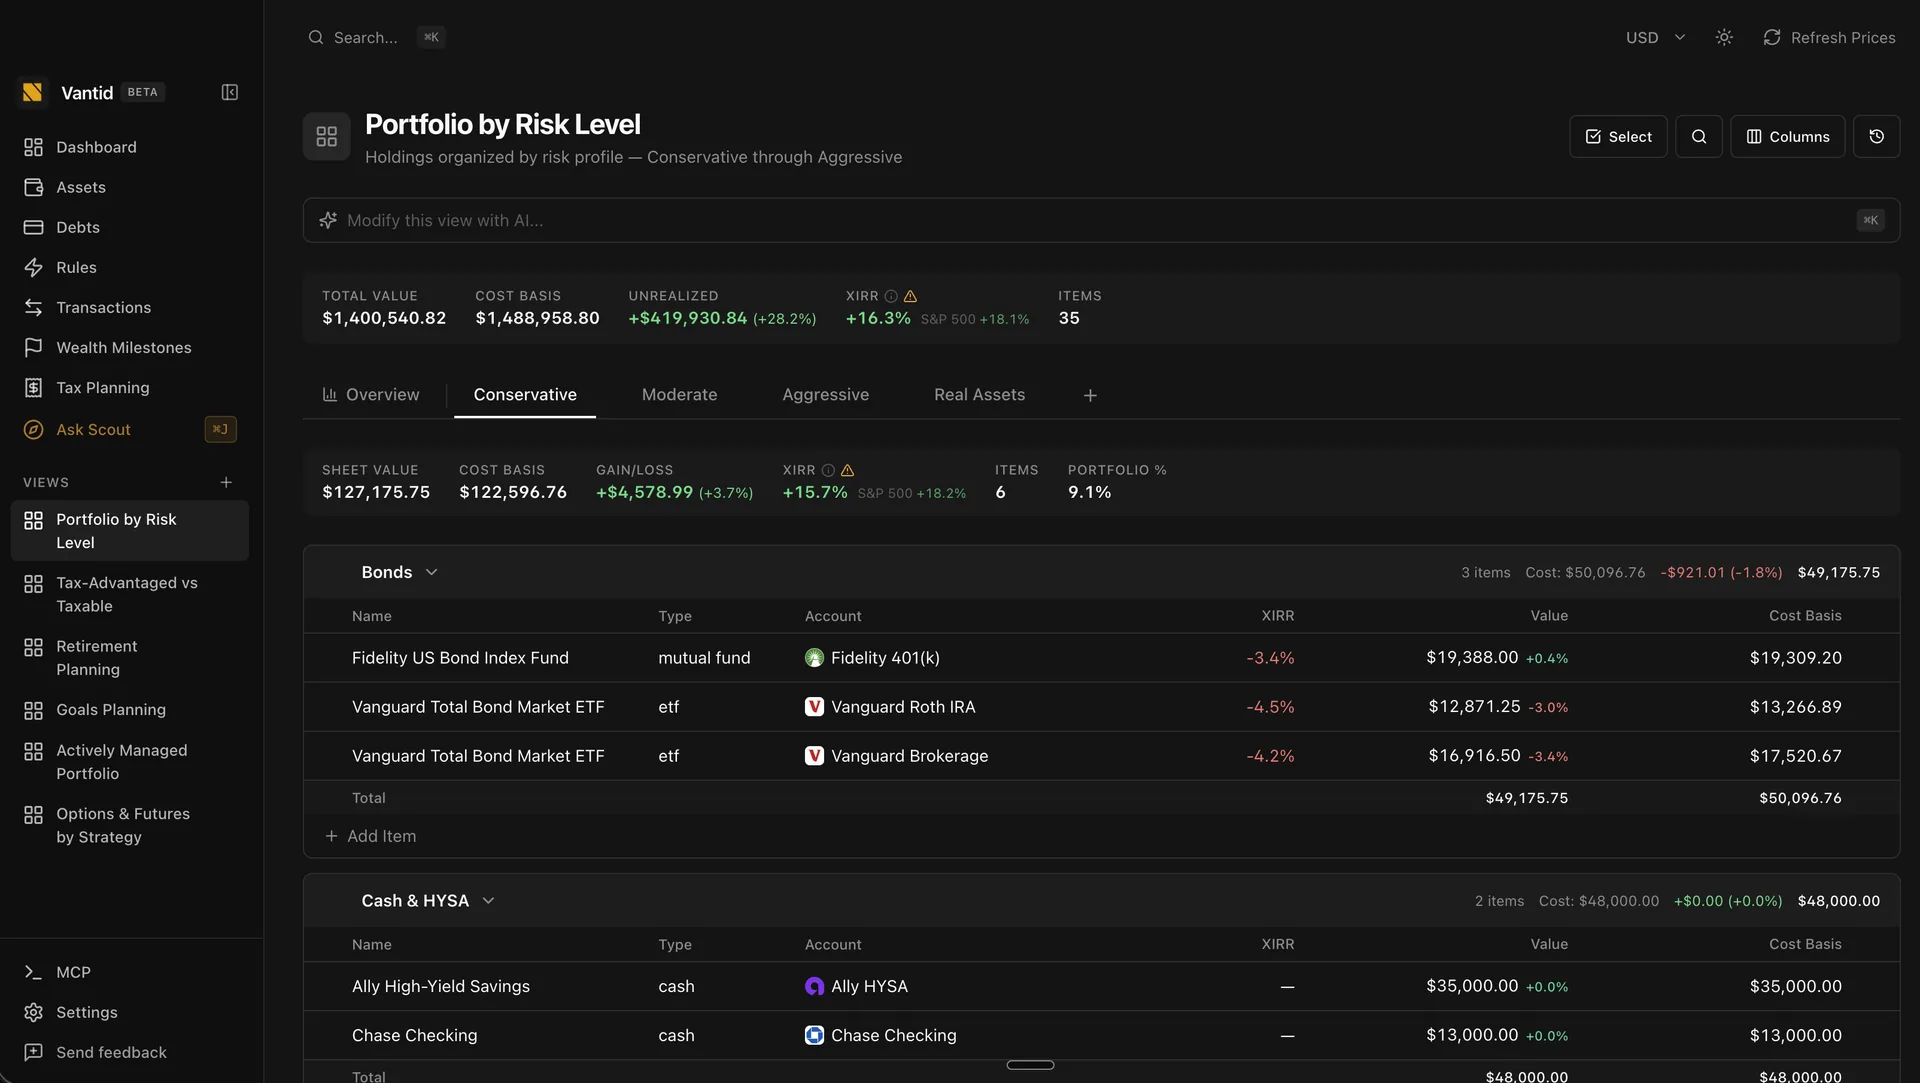Screen dimensions: 1920x1083
Task: Click Vanguard Roth IRA account cell
Action: click(x=890, y=707)
